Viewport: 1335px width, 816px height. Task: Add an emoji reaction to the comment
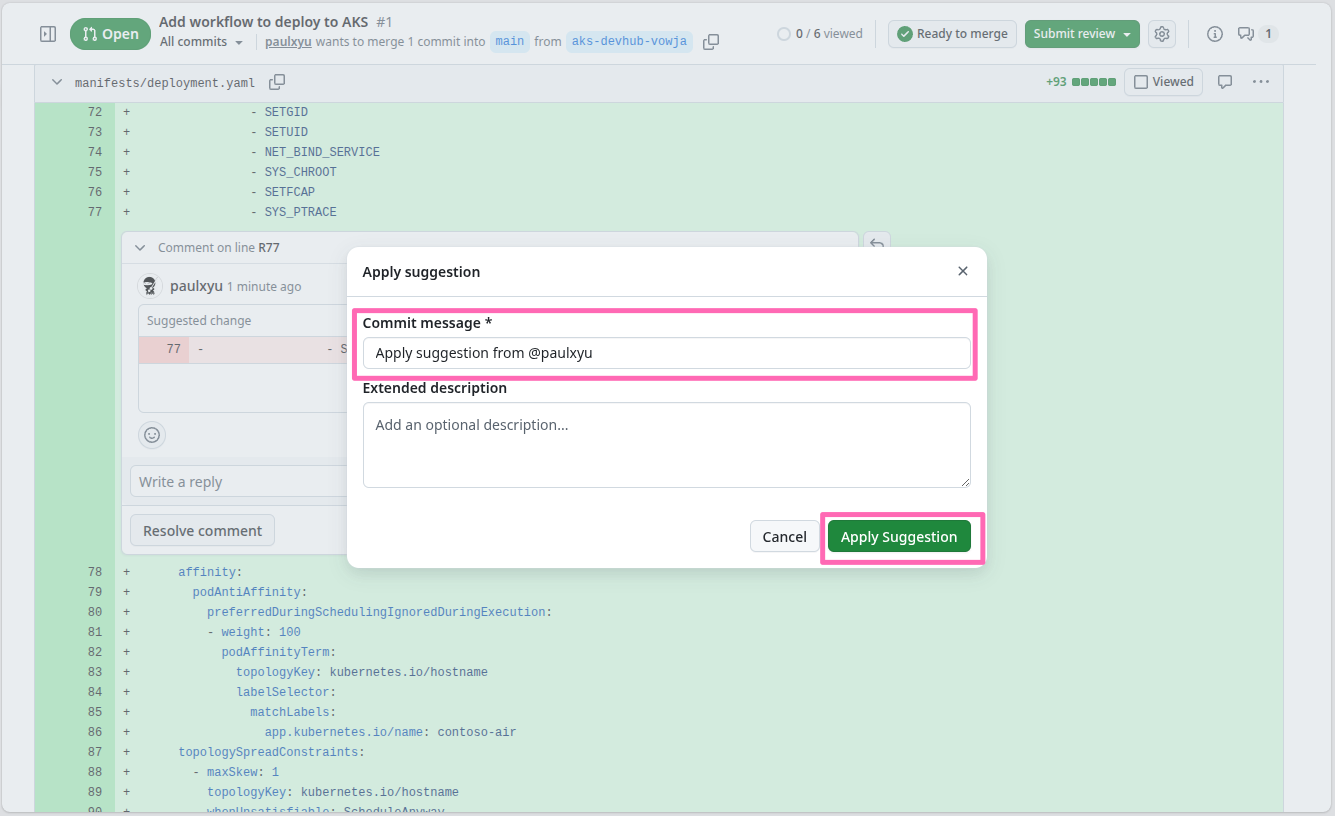(x=152, y=435)
